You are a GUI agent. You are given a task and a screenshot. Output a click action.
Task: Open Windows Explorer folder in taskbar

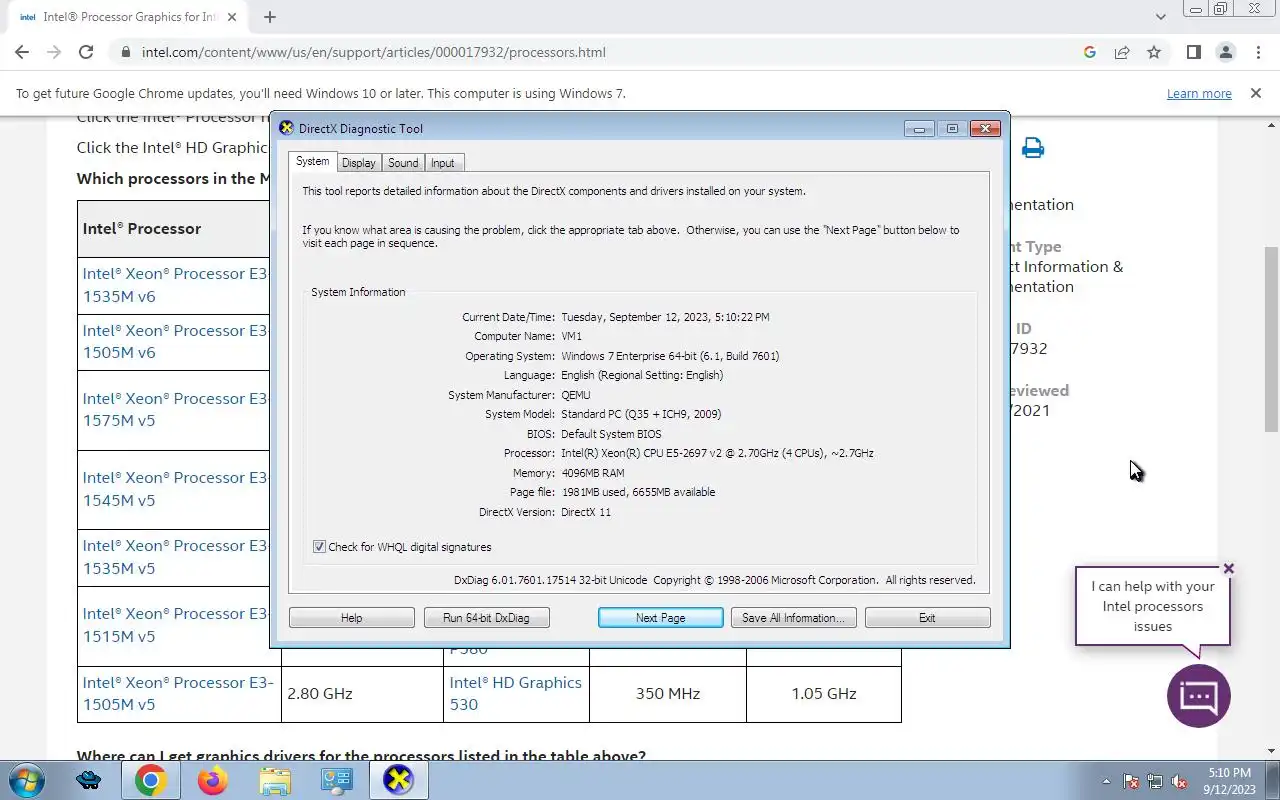(x=274, y=780)
